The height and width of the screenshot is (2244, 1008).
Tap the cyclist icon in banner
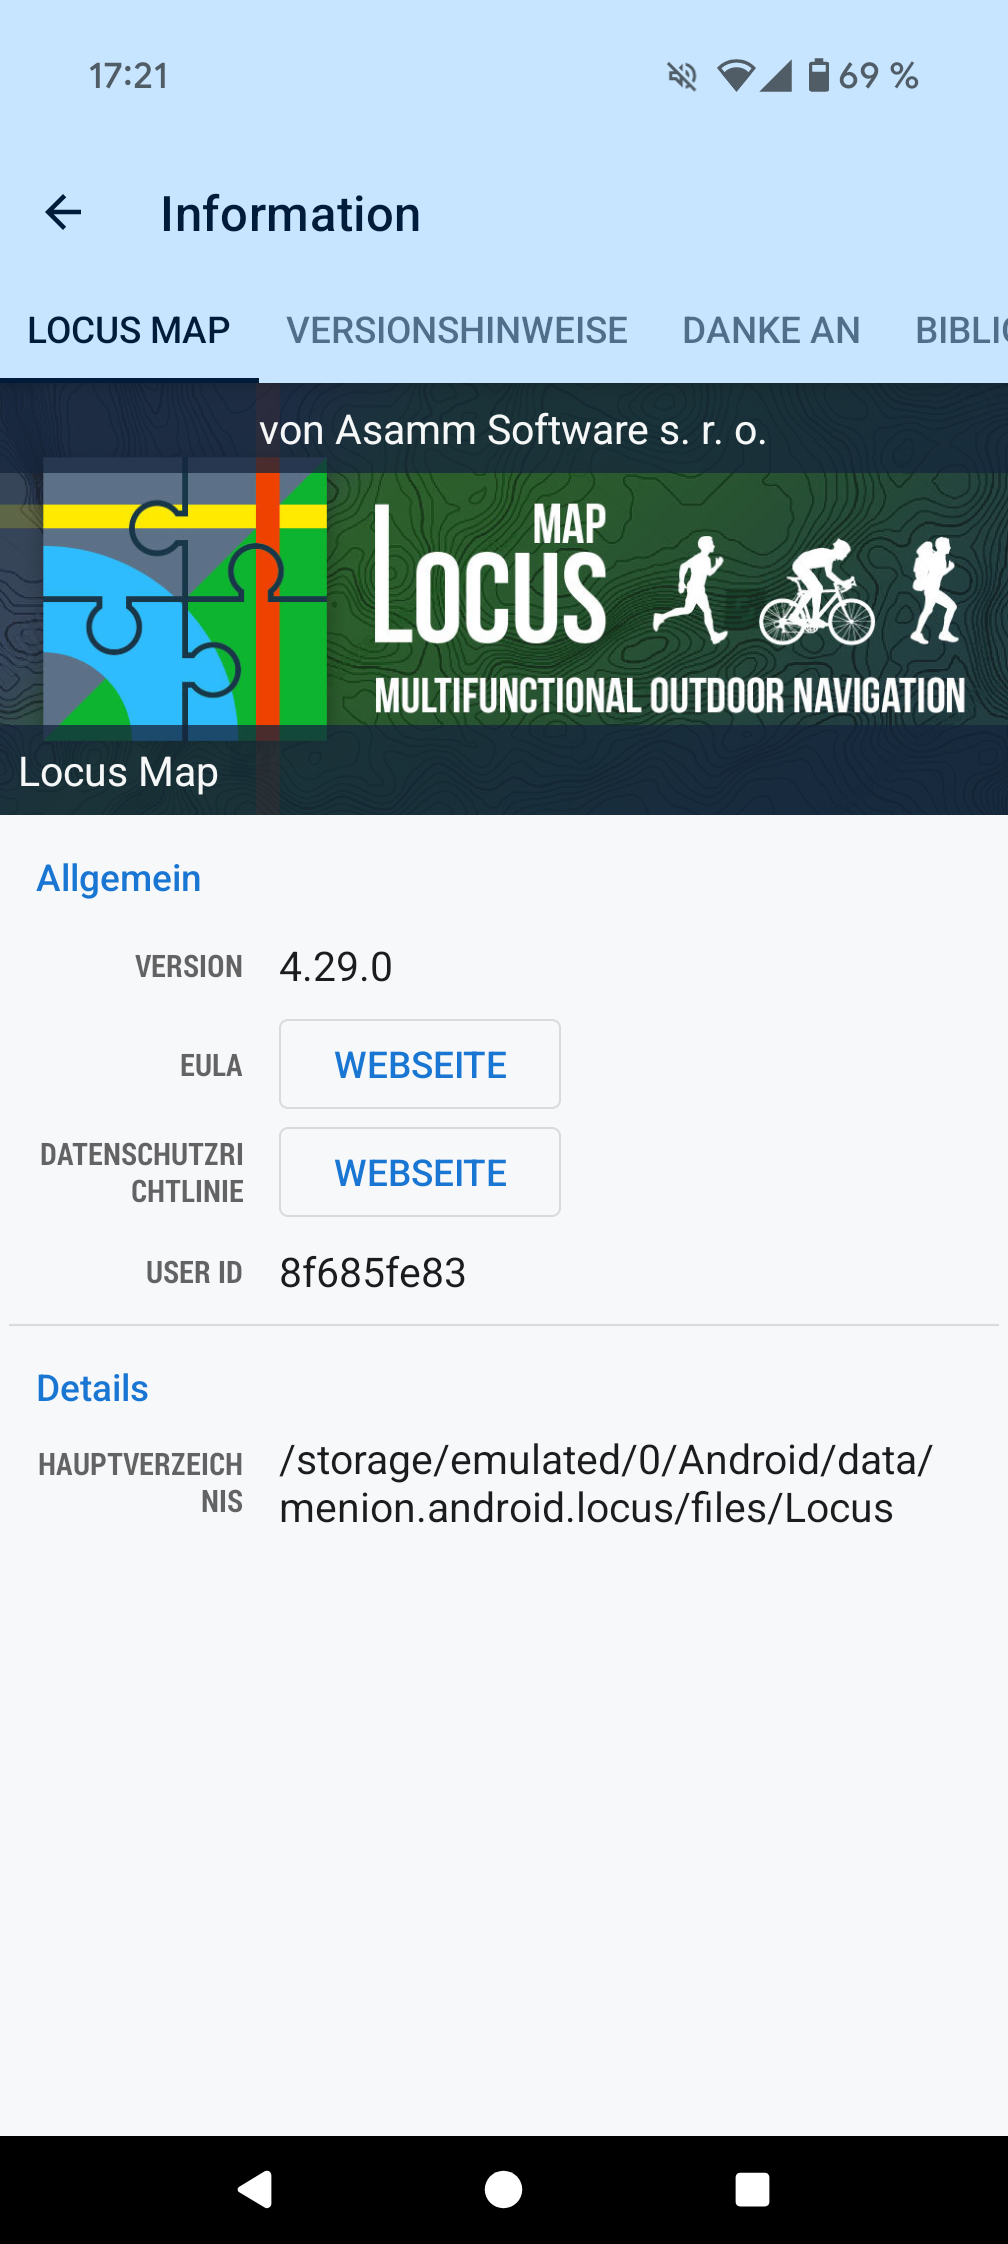pyautogui.click(x=817, y=594)
